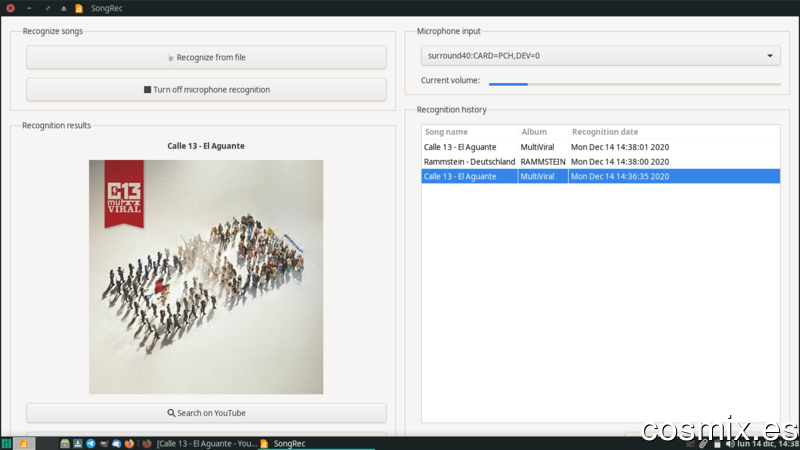Click the MultiVIRAL album cover image
This screenshot has height=450, width=800.
[x=206, y=277]
